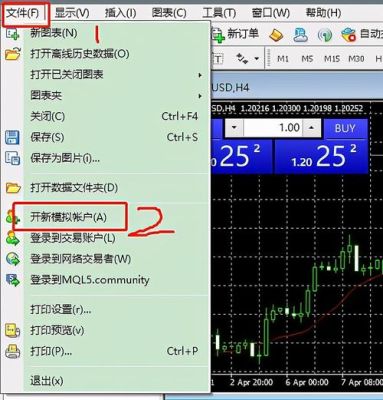383x400 pixels.
Task: Open the 图表(C) menu
Action: [169, 13]
